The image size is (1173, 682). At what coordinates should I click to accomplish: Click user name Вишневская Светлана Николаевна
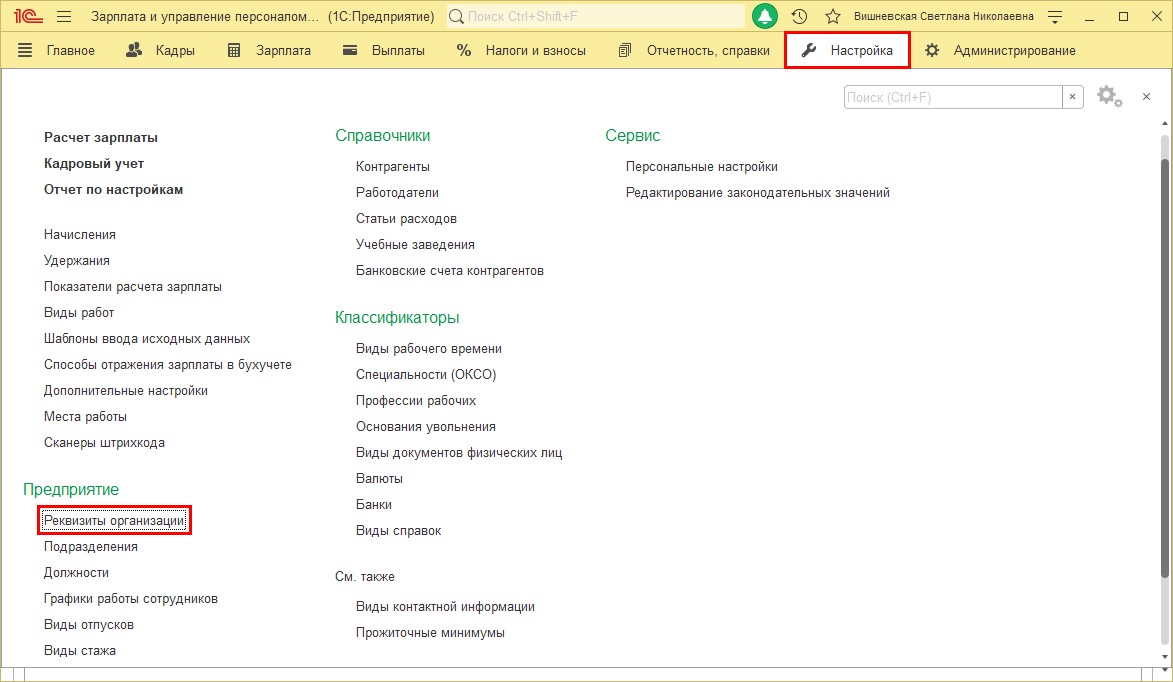(x=944, y=16)
